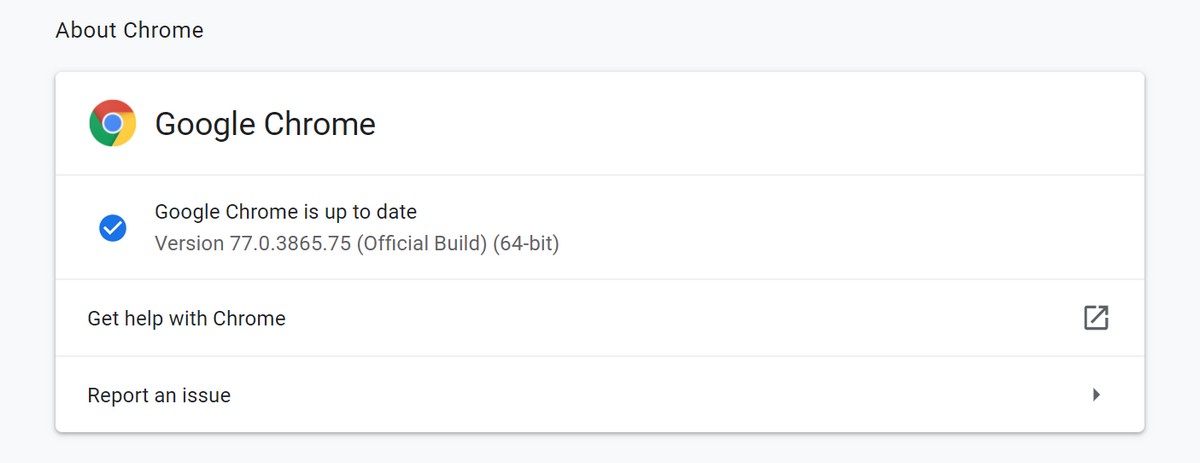Click empty space in the Google Chrome header row
This screenshot has width=1200, height=463.
(760, 124)
